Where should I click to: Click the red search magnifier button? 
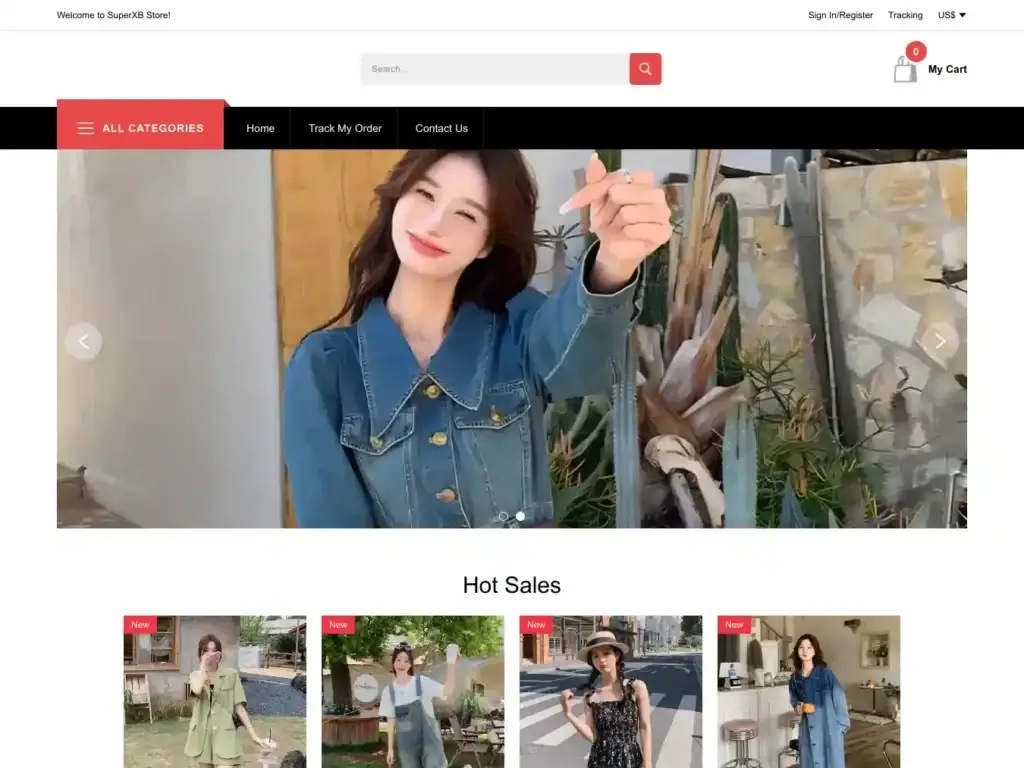point(645,69)
